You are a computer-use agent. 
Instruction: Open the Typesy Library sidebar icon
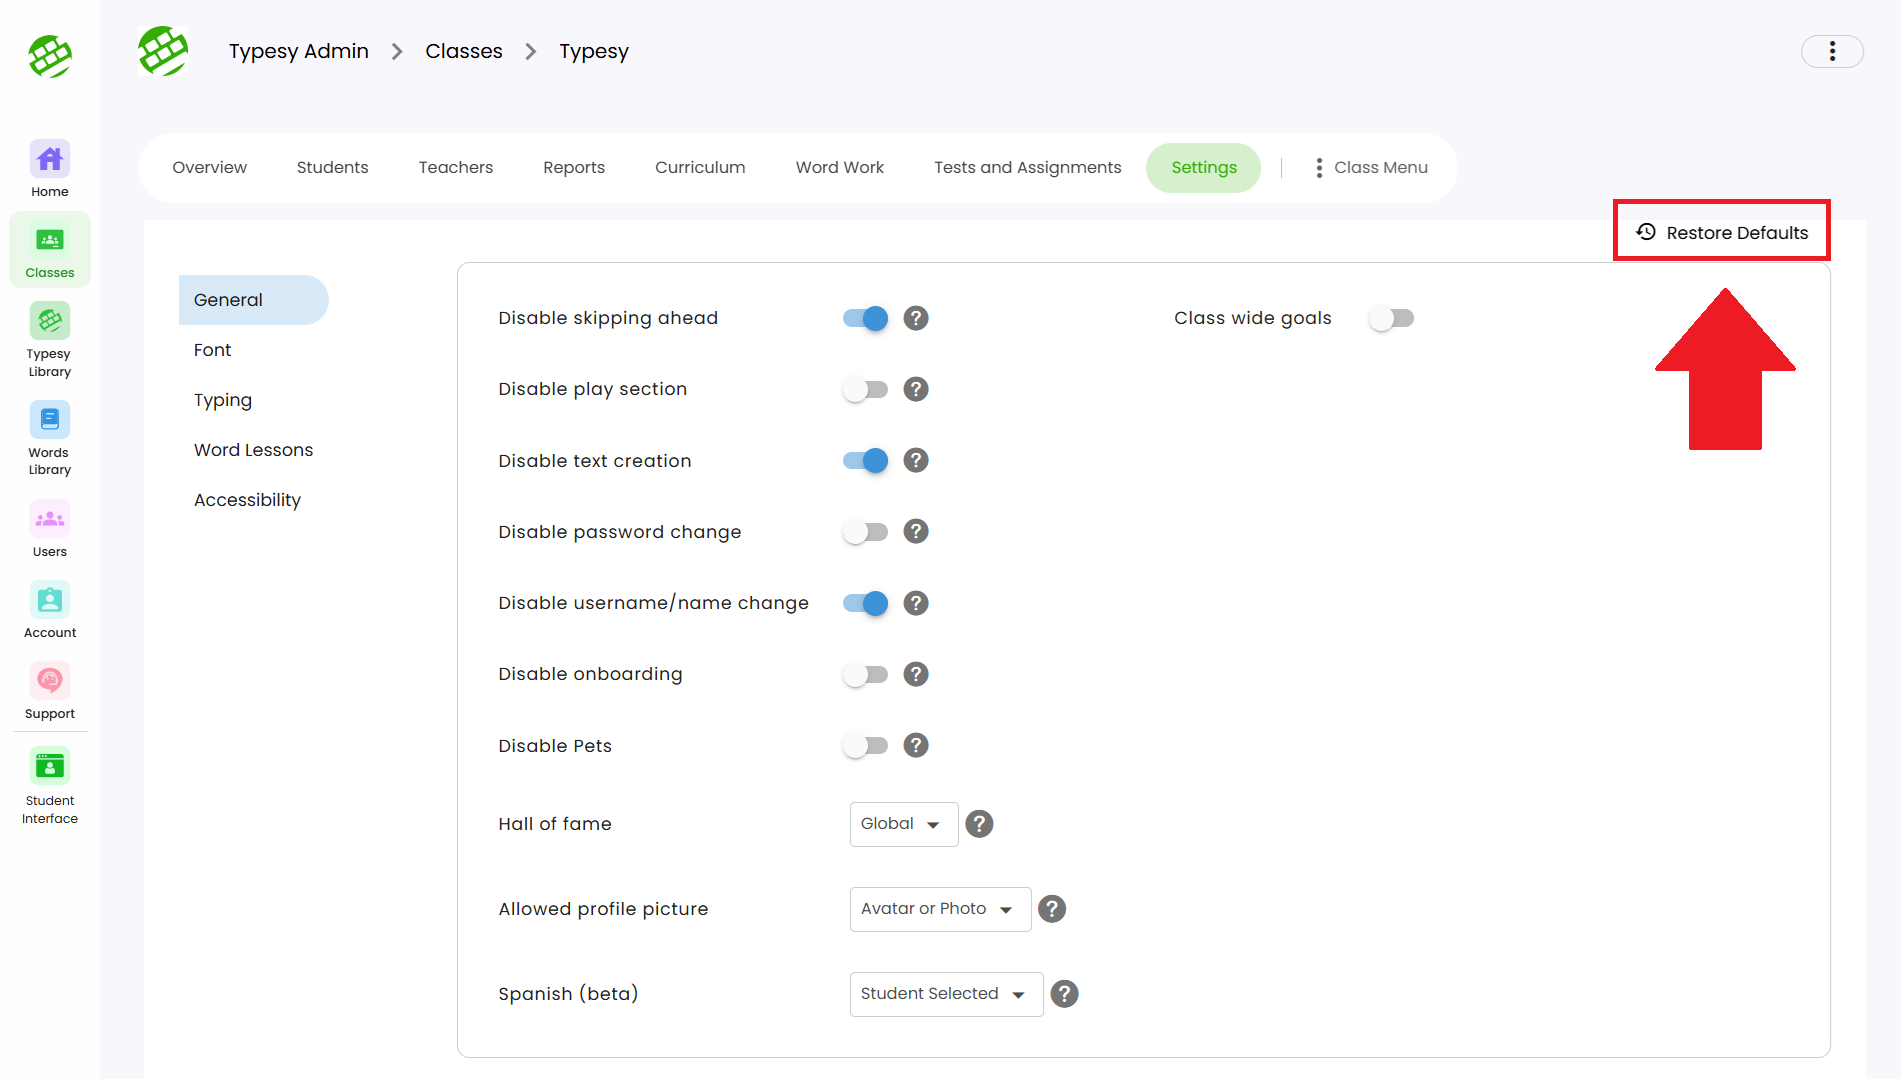[x=49, y=322]
